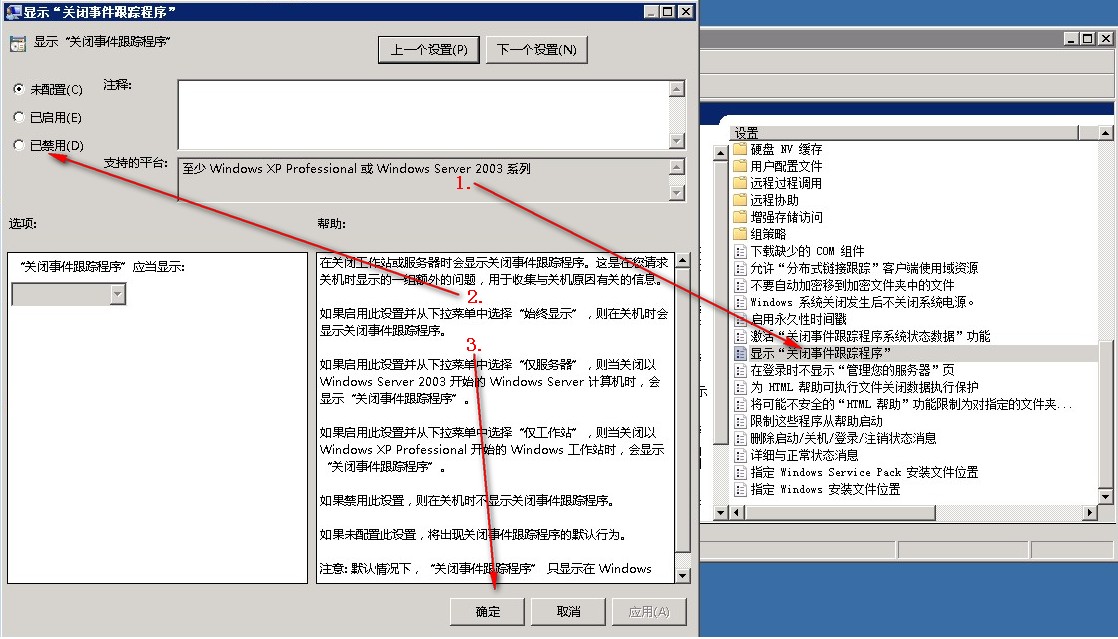Click the settings list scroll-up arrow
Screen dimensions: 1118x639
[1105, 133]
